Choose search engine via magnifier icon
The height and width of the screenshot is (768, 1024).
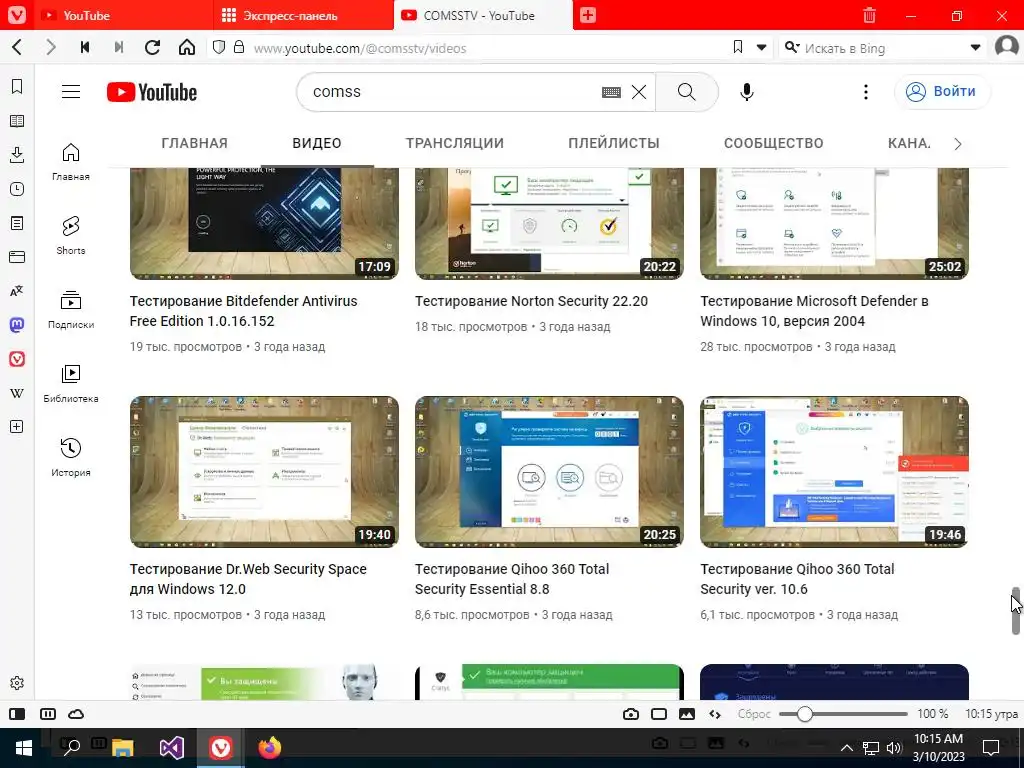792,47
